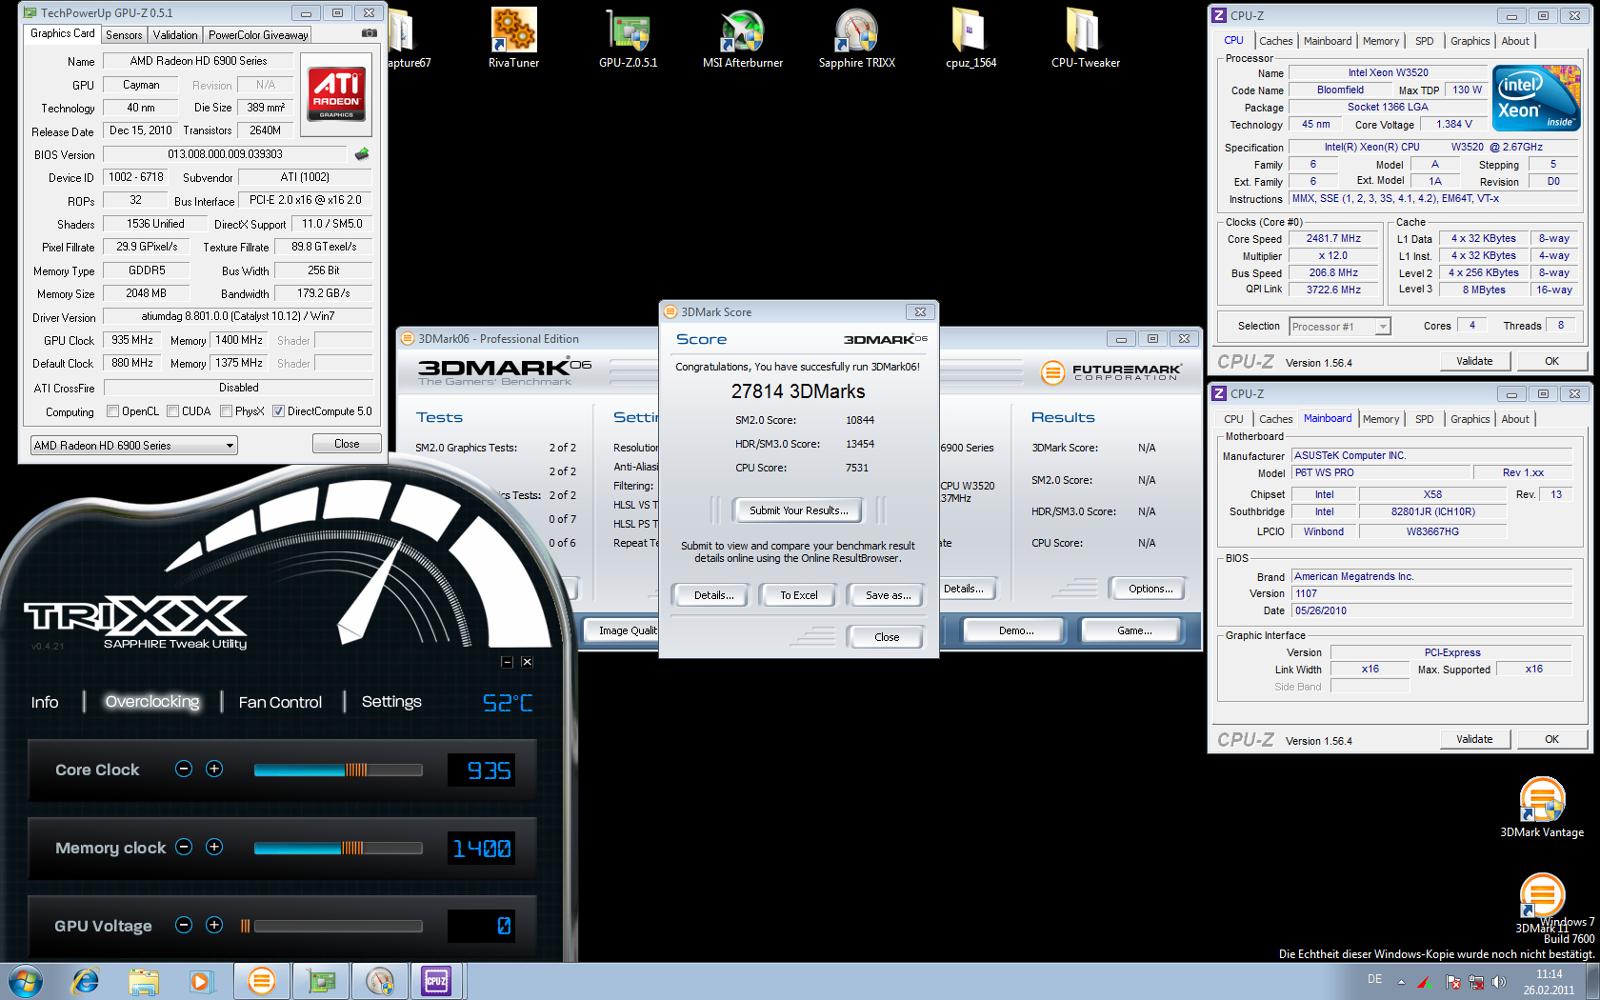
Task: Click Options button in 3DMark06
Action: click(x=1150, y=589)
